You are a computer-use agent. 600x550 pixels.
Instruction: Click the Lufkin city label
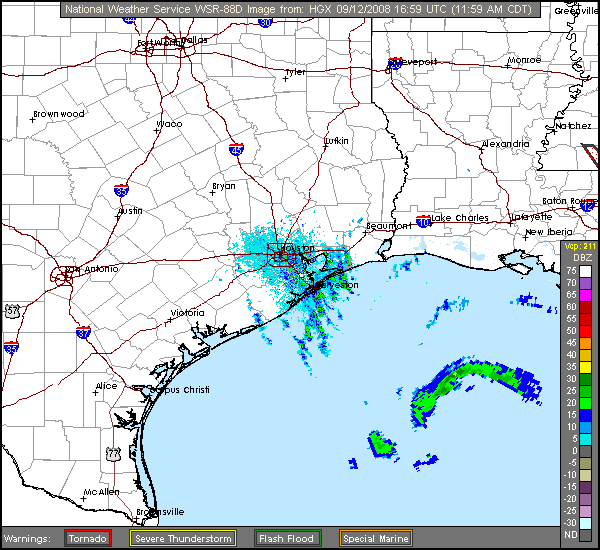pos(337,141)
